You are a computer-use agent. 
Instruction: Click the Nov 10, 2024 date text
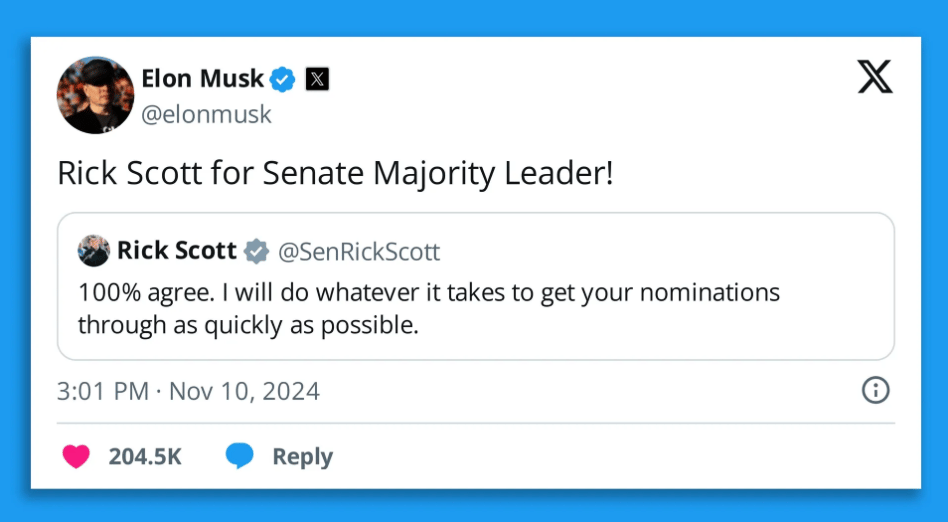click(244, 390)
